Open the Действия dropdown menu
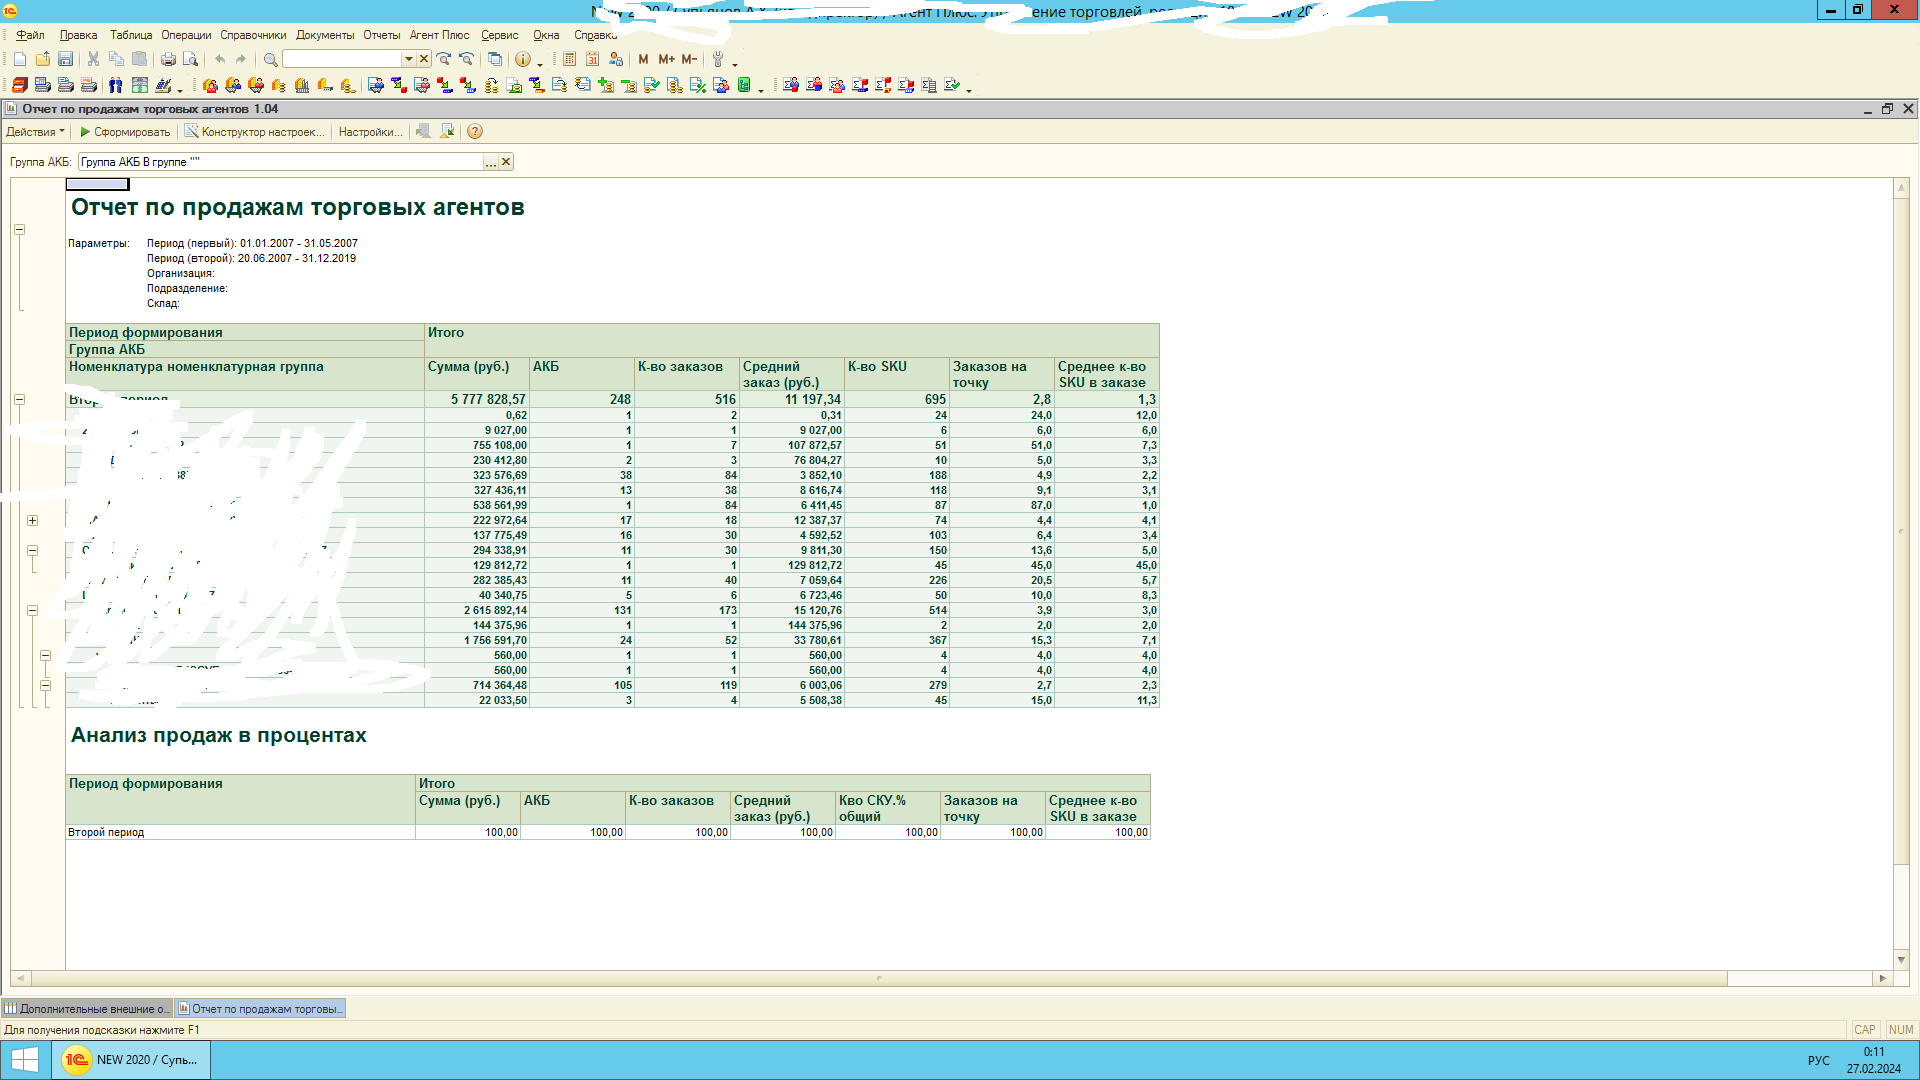1920x1080 pixels. pos(35,132)
